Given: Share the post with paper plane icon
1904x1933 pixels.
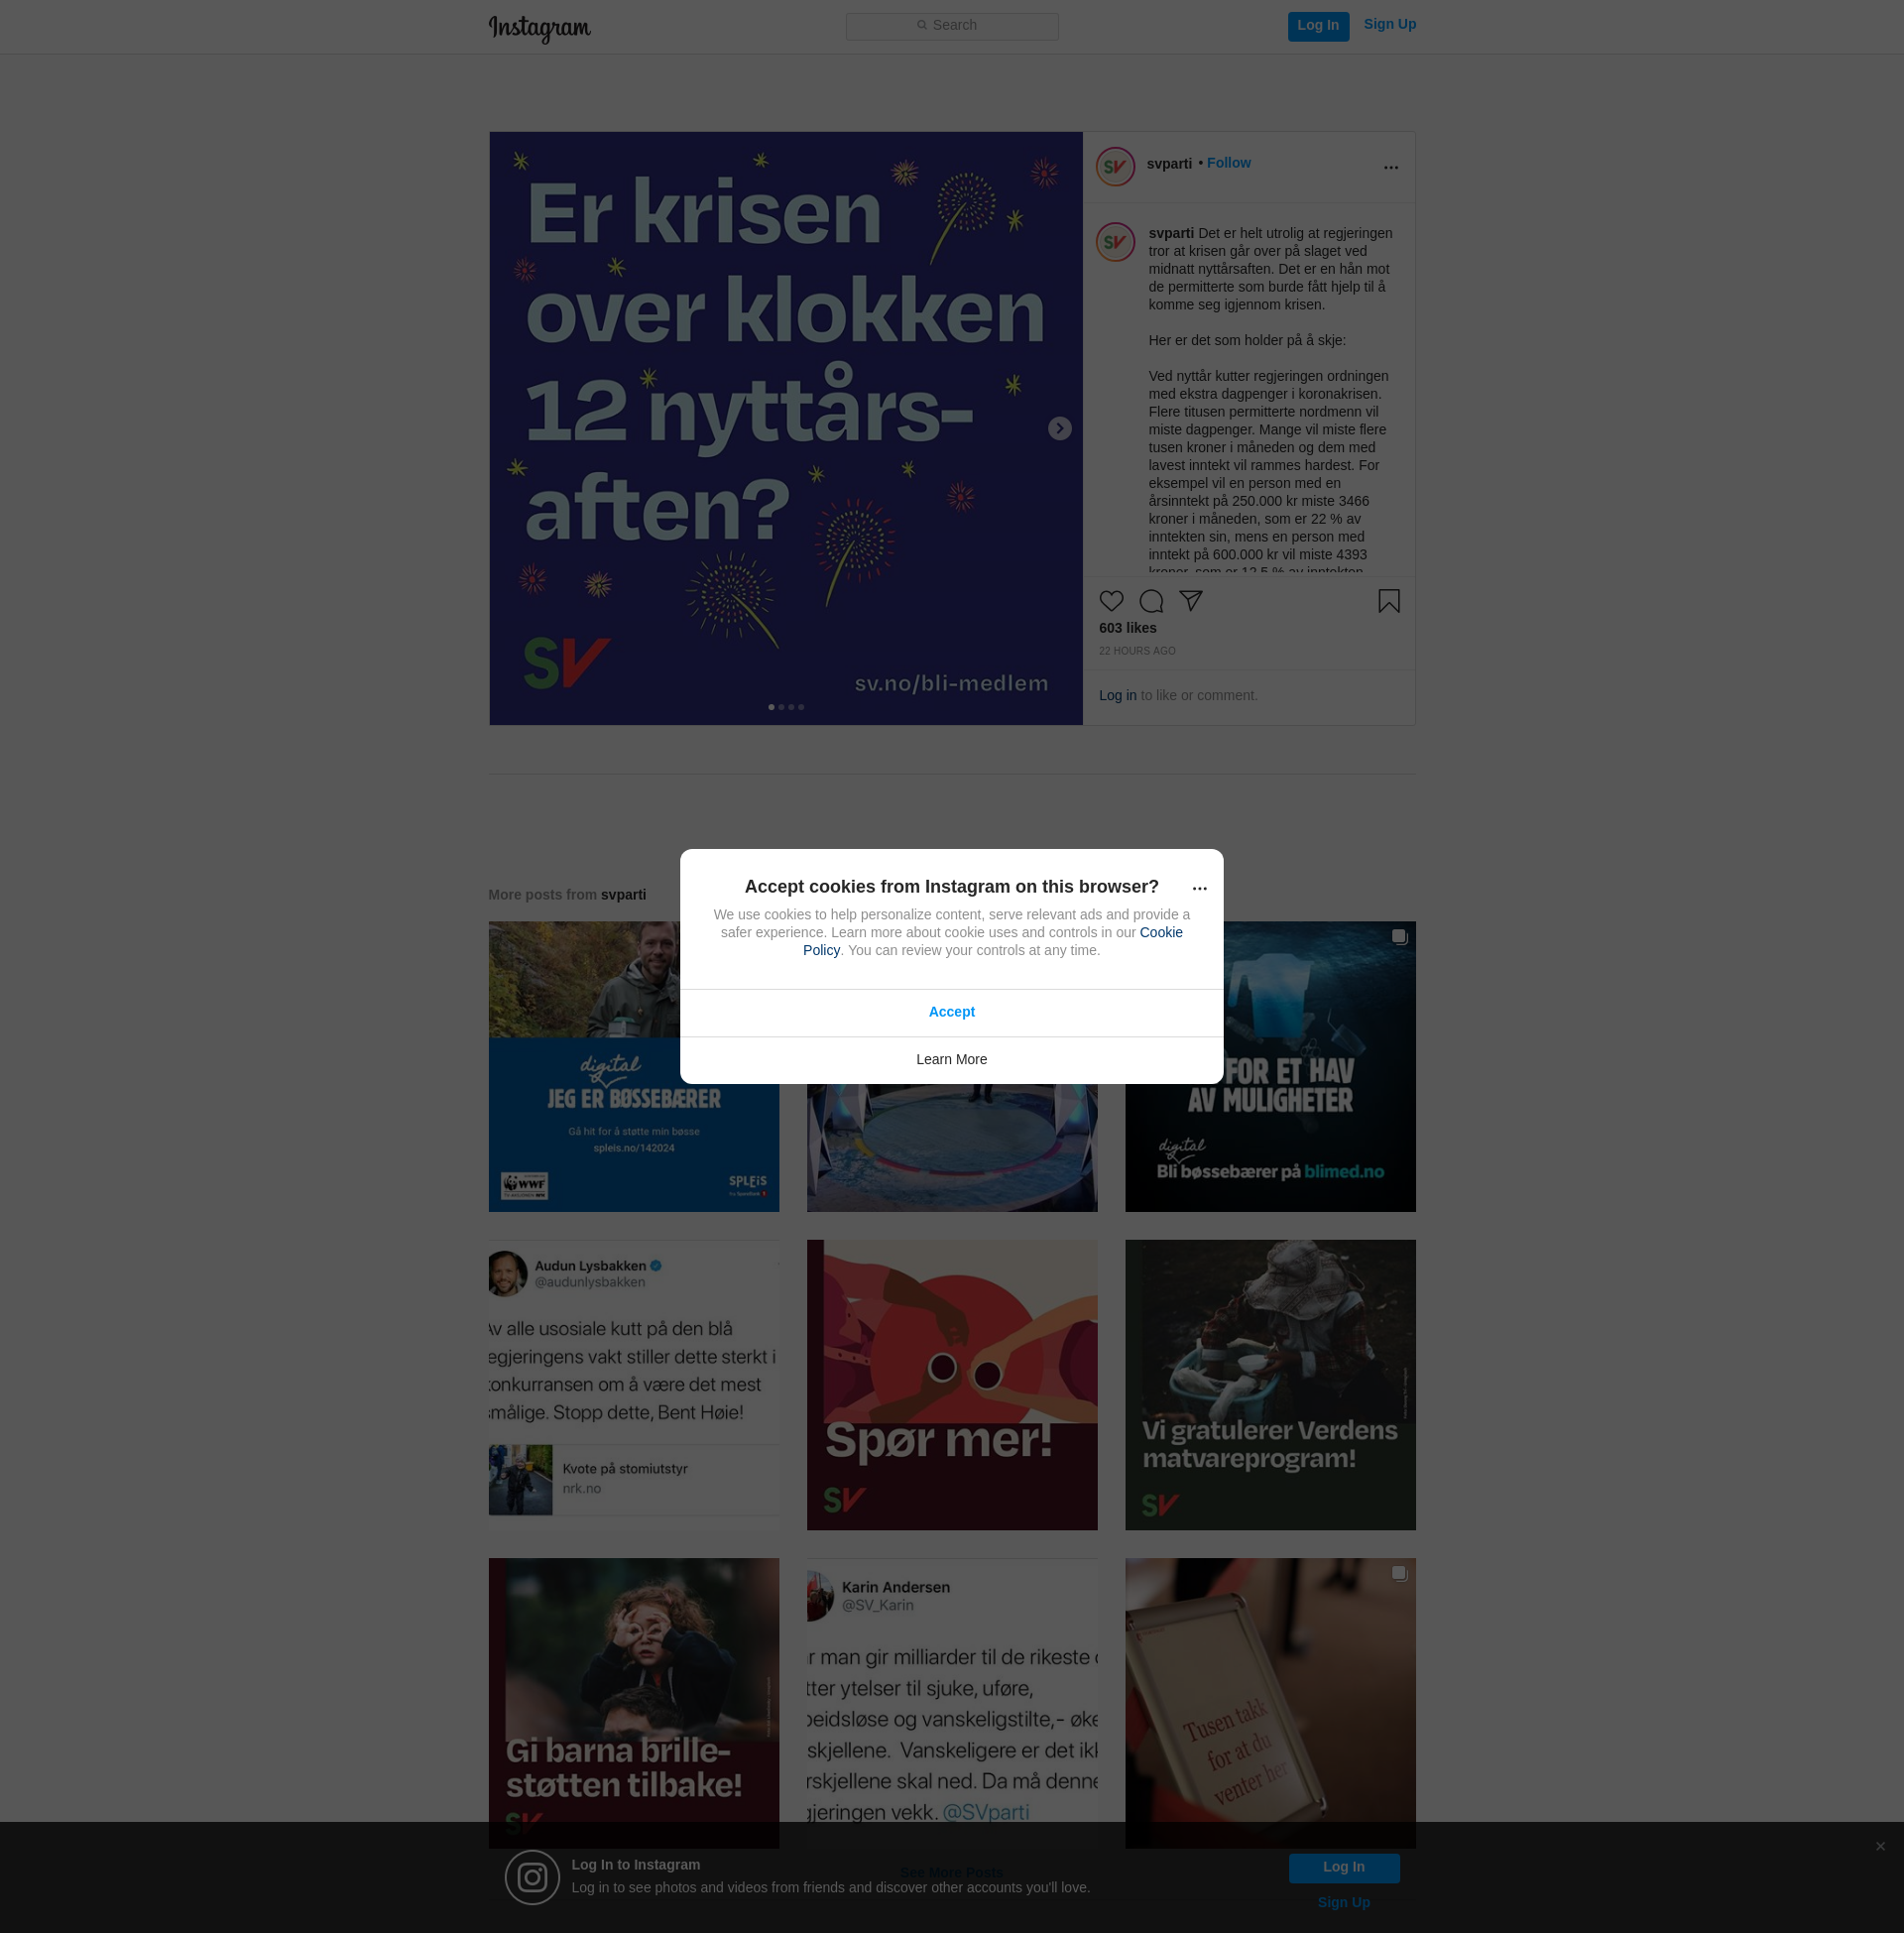Looking at the screenshot, I should point(1190,600).
